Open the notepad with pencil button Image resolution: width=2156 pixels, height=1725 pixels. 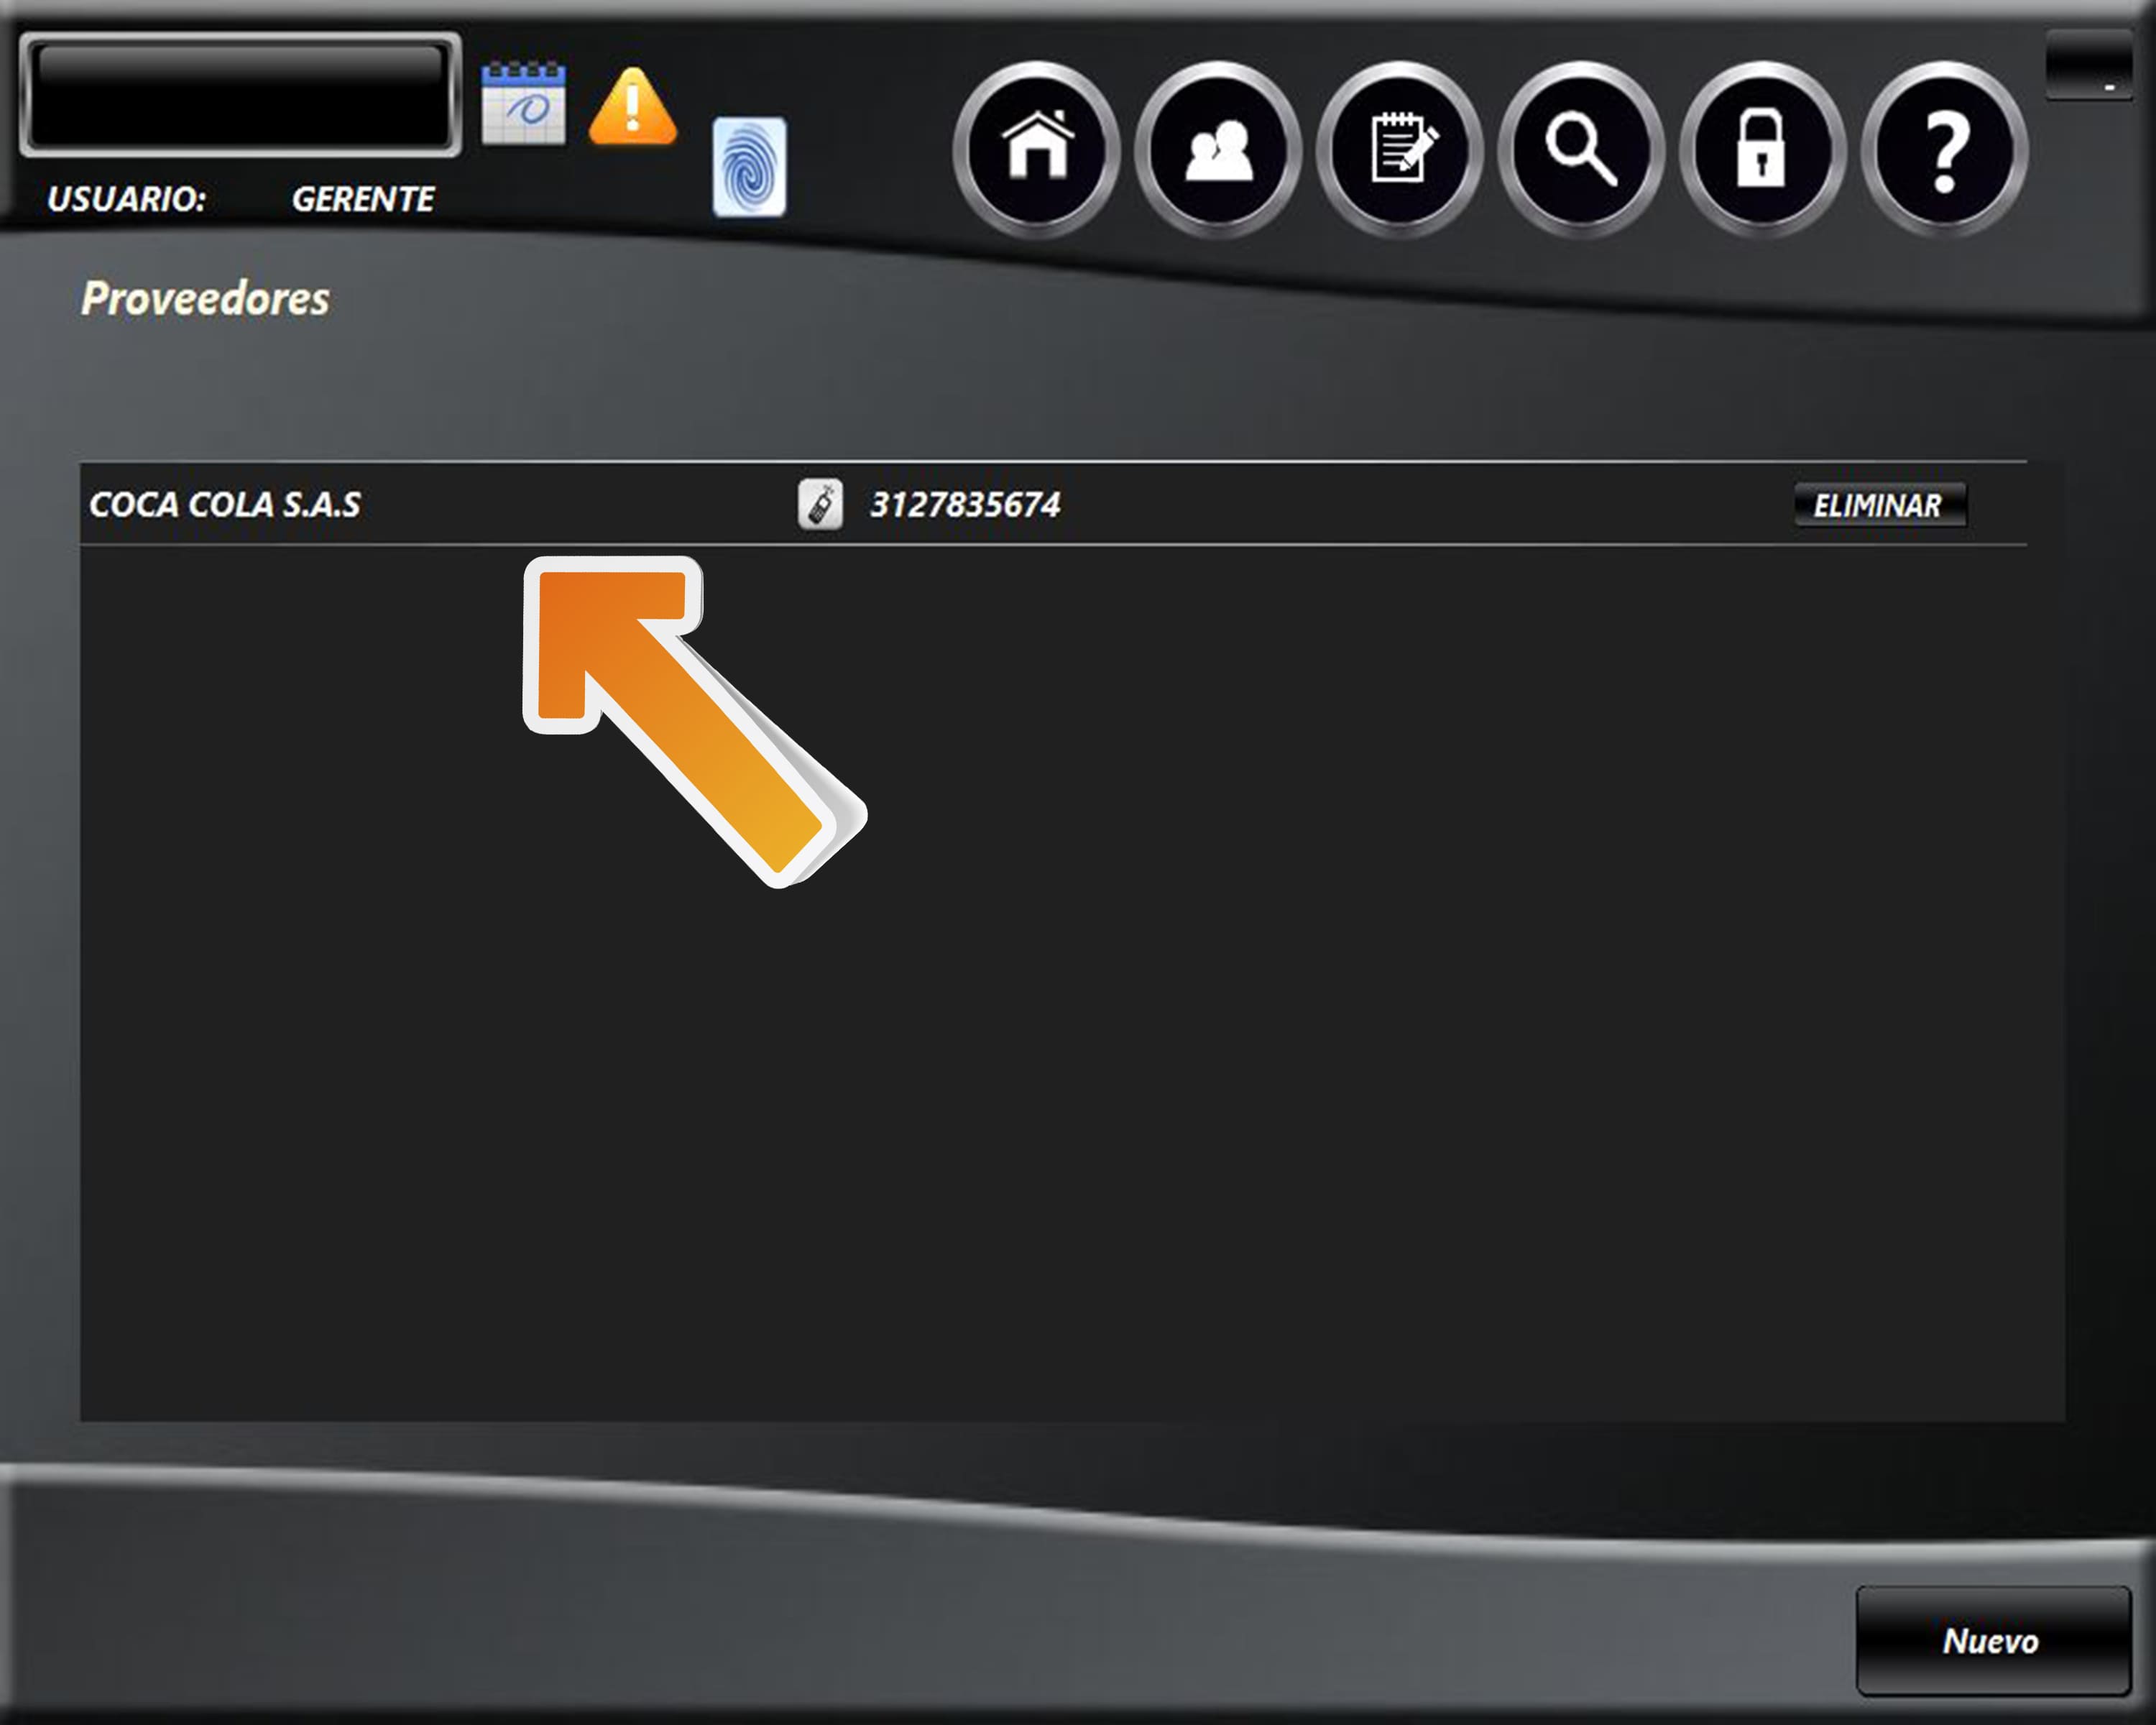click(x=1400, y=150)
